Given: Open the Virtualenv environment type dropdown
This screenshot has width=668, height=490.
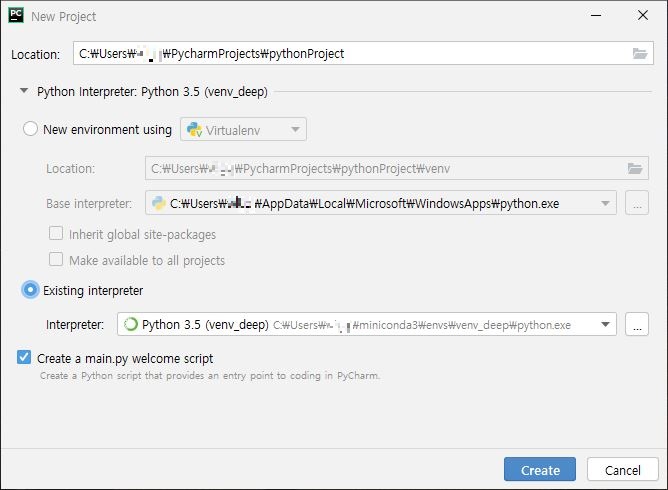Looking at the screenshot, I should 243,130.
